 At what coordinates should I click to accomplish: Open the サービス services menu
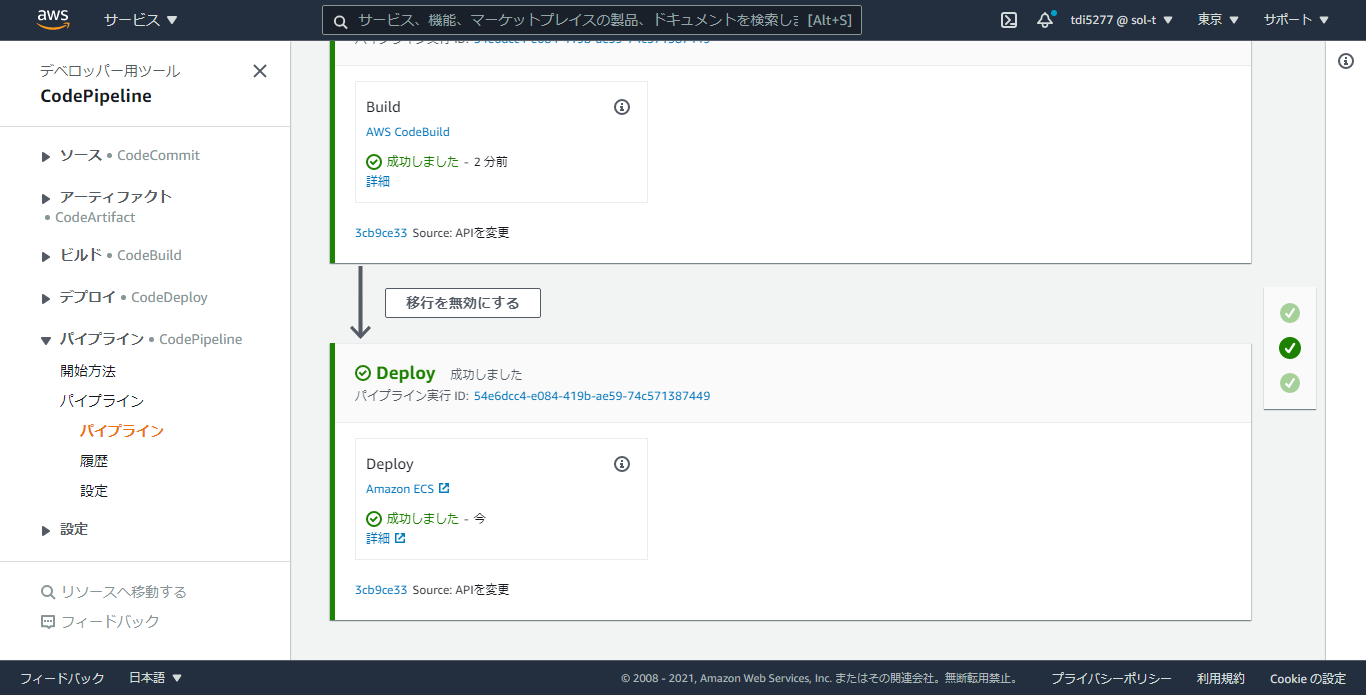click(140, 20)
